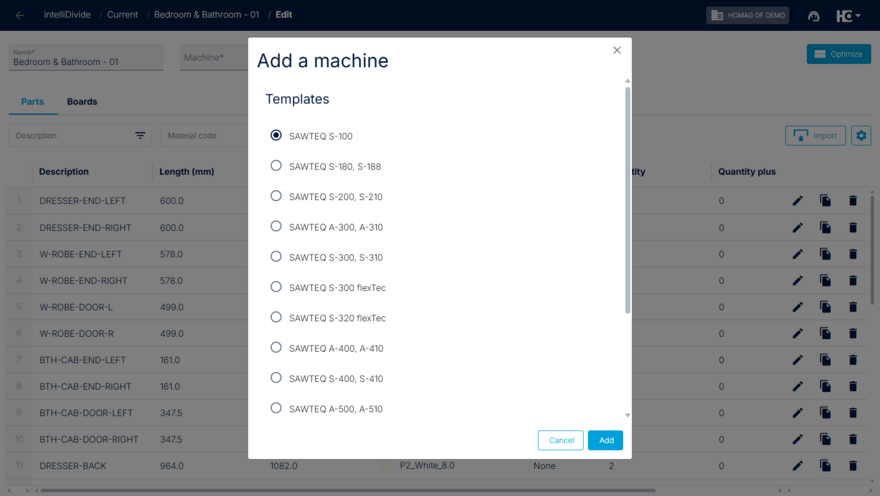The width and height of the screenshot is (880, 496).
Task: Click the intelliDivide breadcrumb link
Action: [67, 15]
